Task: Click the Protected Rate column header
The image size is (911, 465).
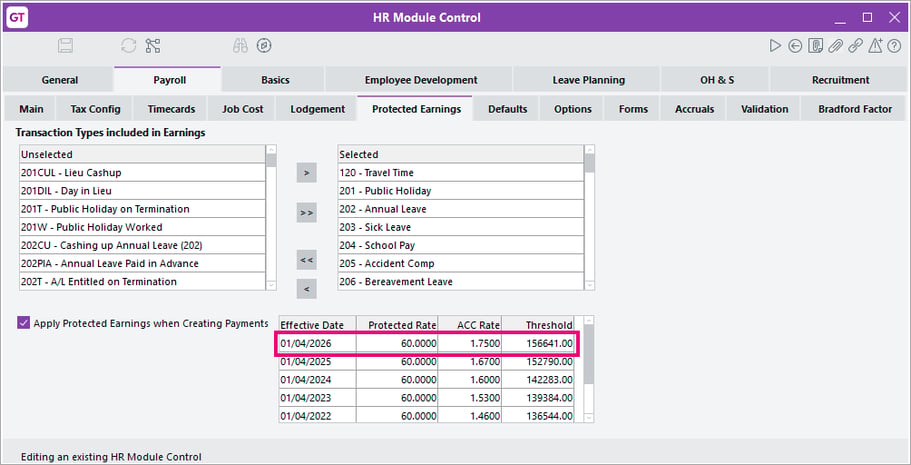Action: [x=397, y=325]
